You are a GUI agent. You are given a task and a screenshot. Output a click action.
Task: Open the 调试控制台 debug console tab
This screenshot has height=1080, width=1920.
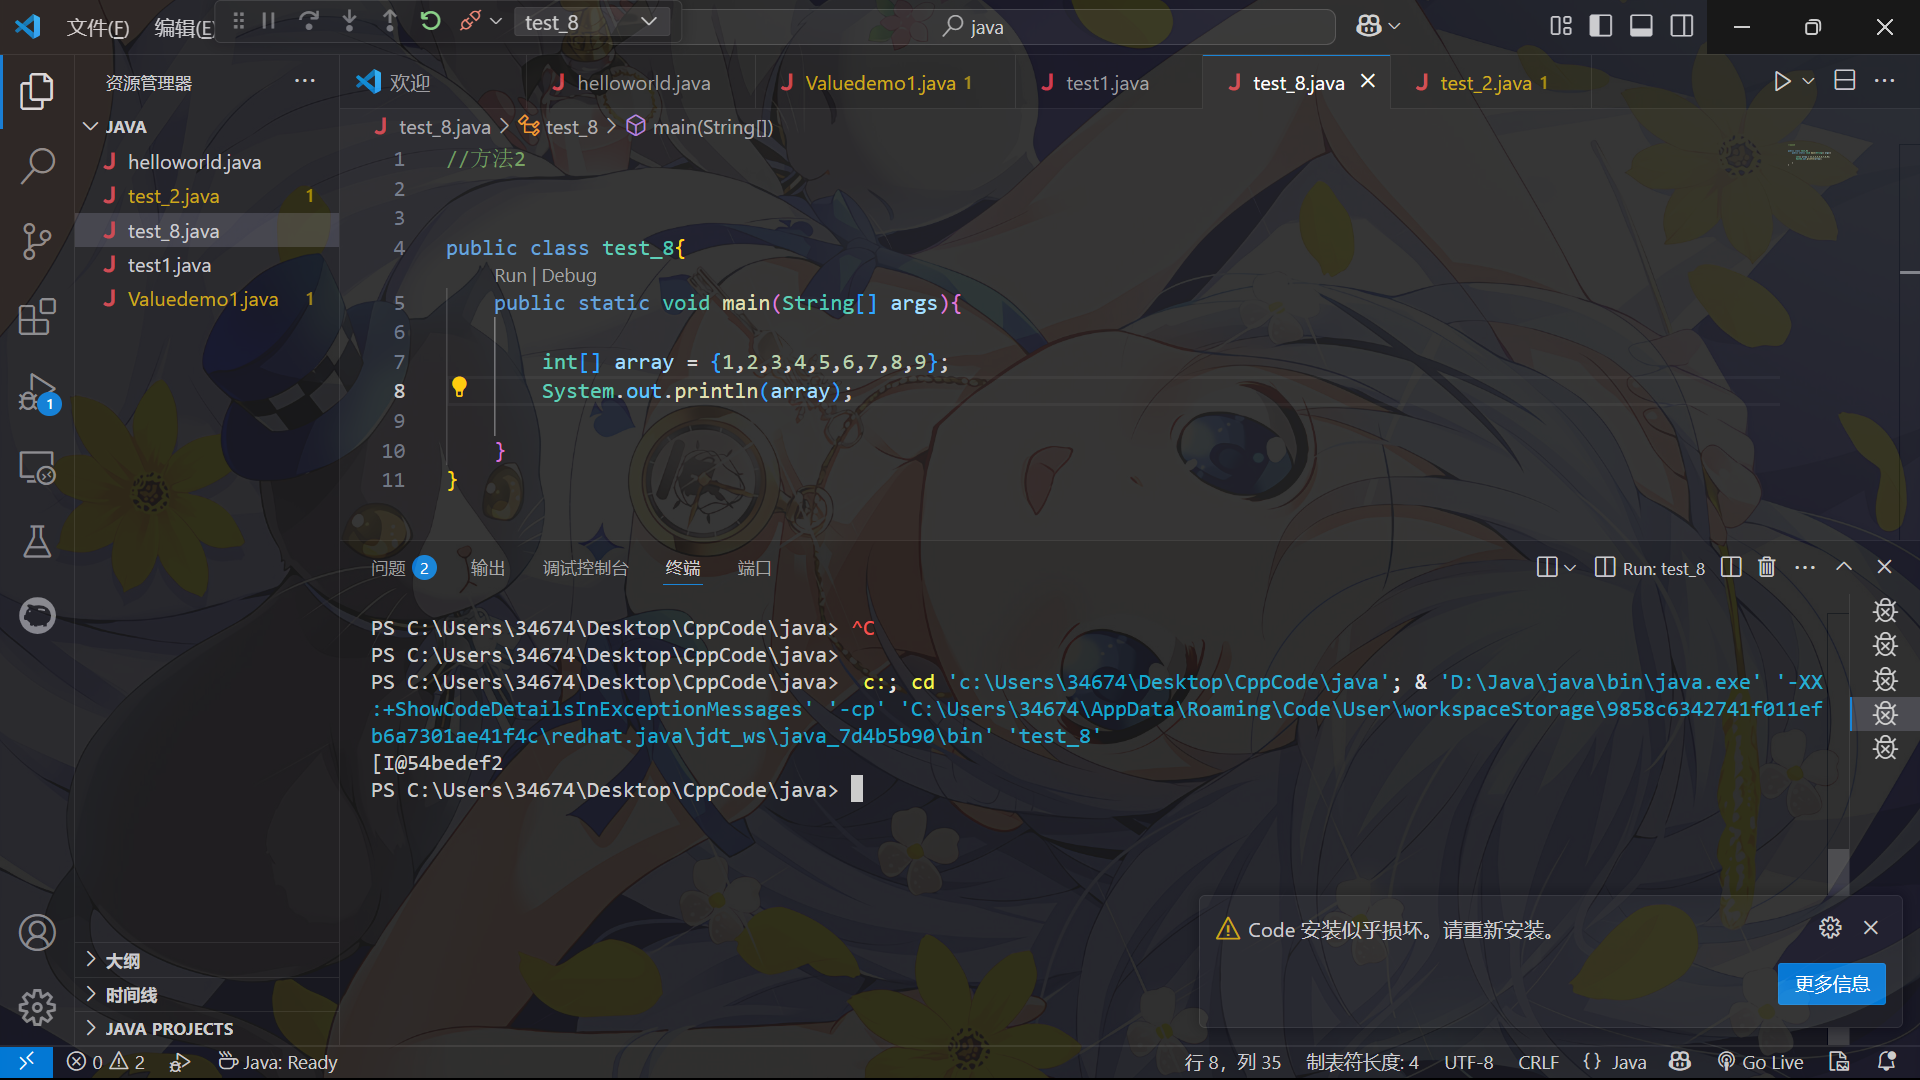(x=585, y=568)
